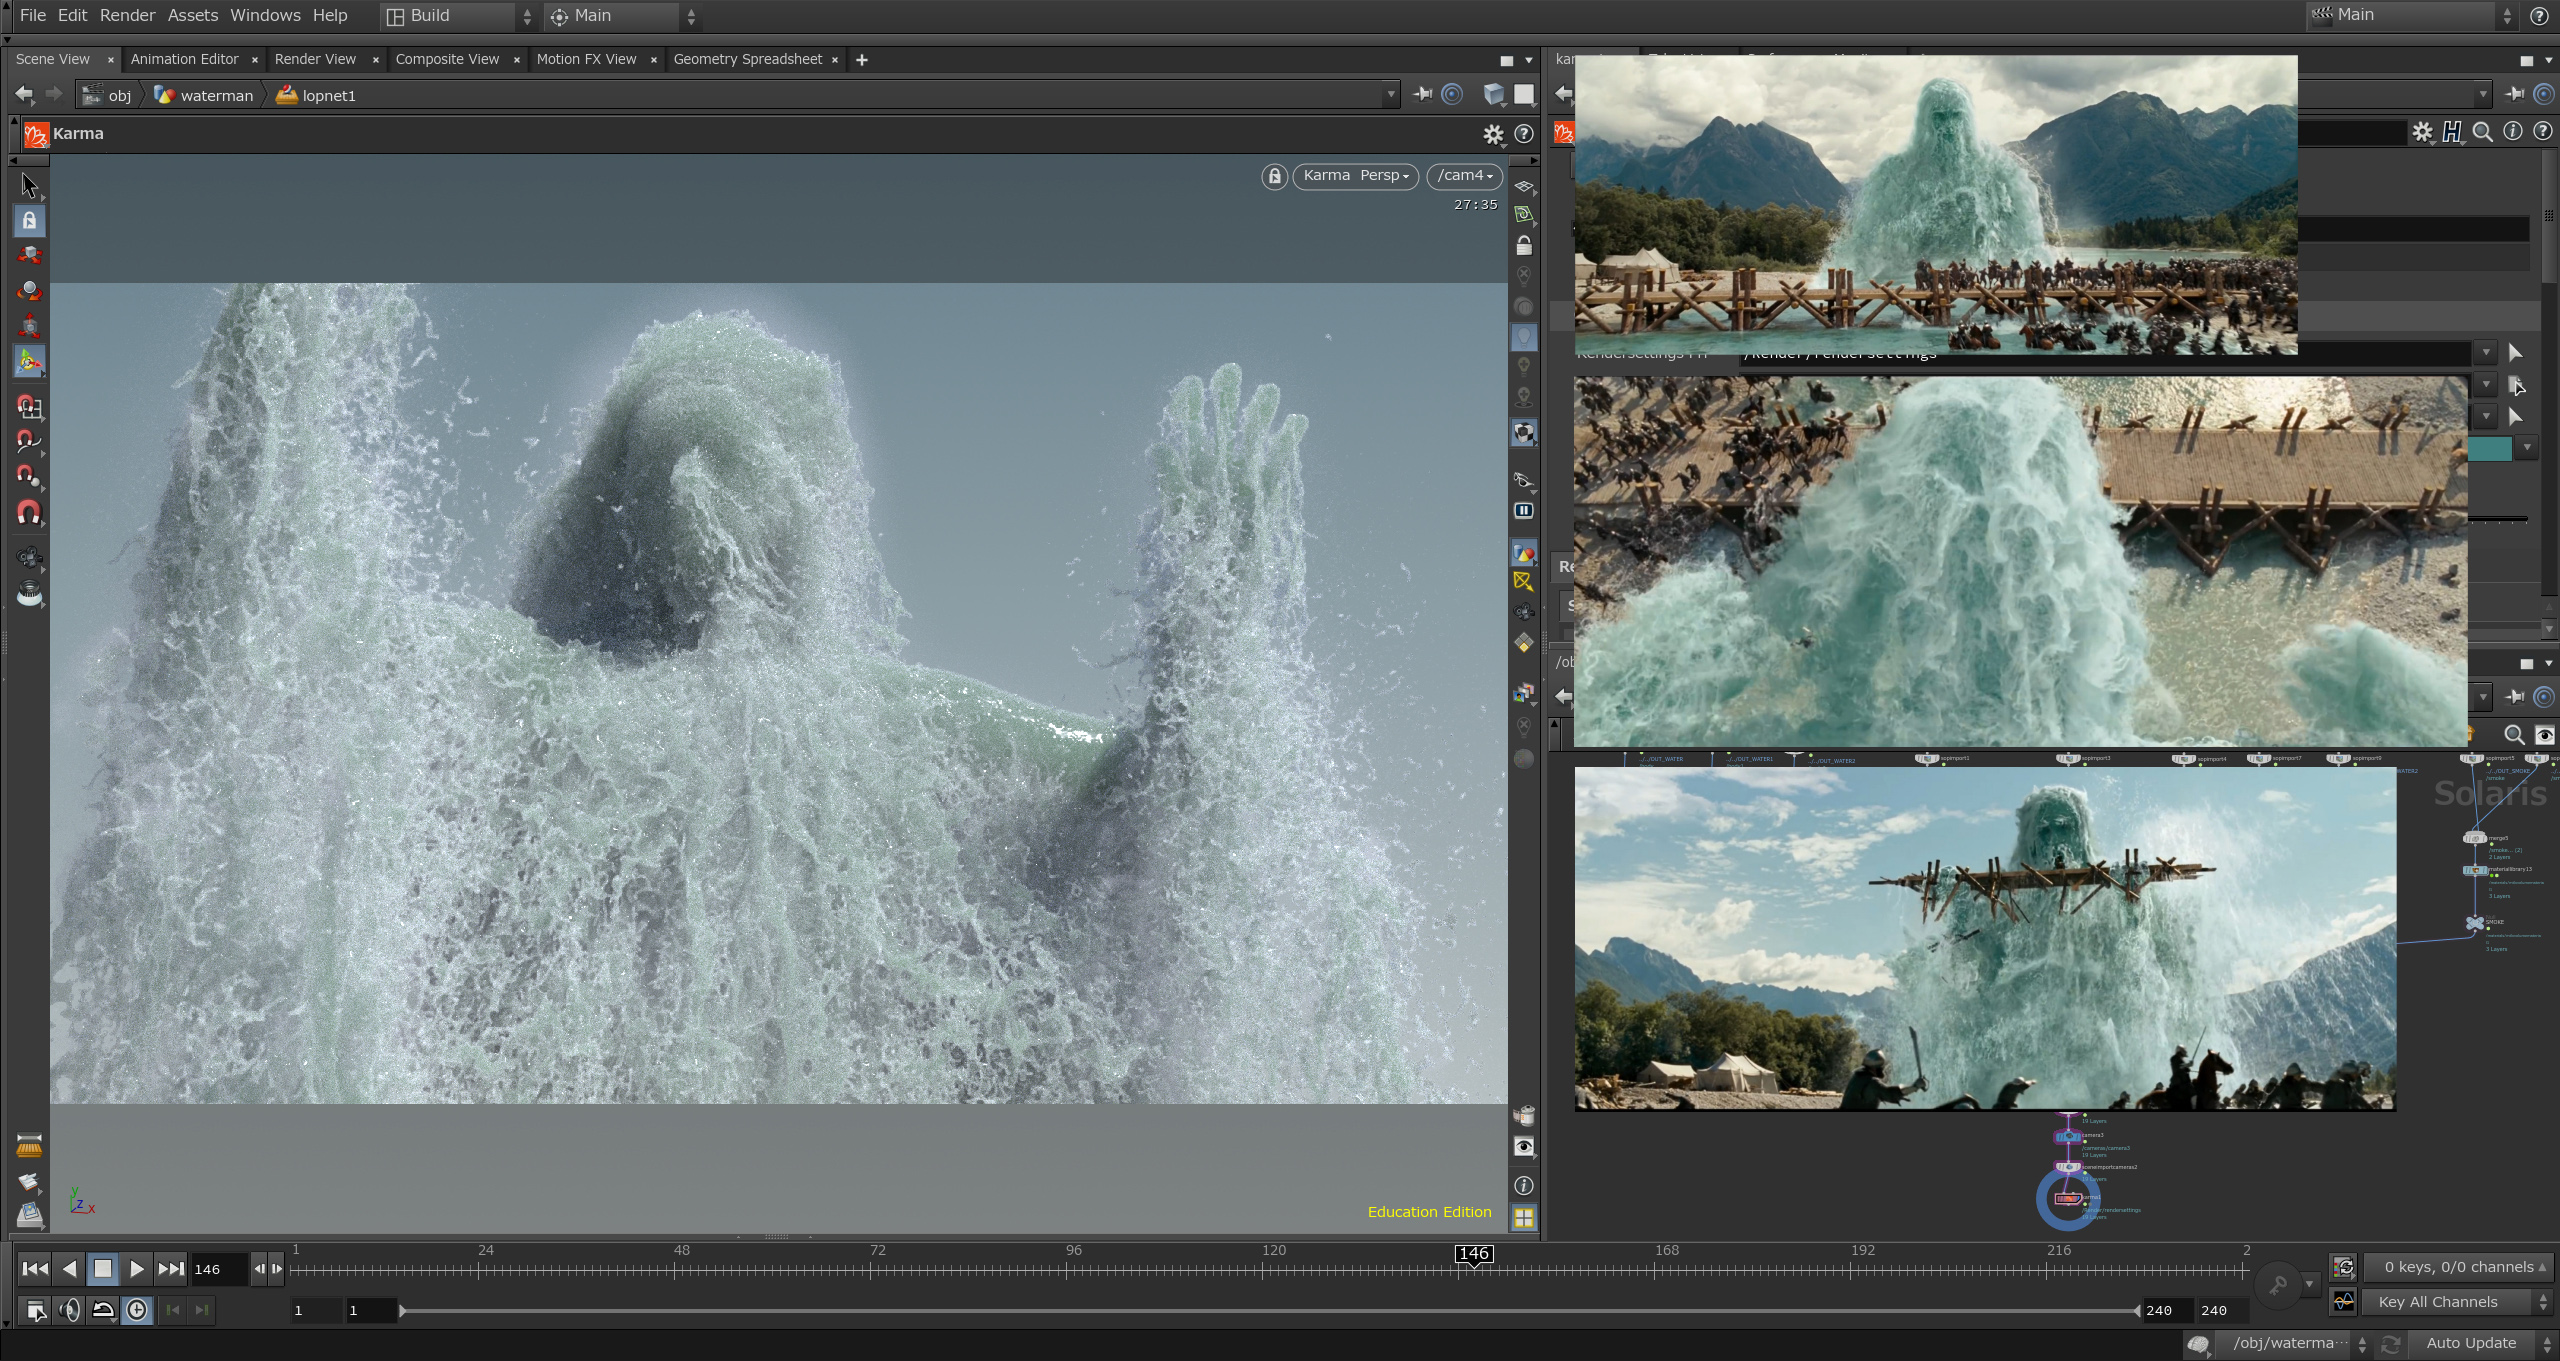
Task: Click the waterman path breadcrumb
Action: [205, 96]
